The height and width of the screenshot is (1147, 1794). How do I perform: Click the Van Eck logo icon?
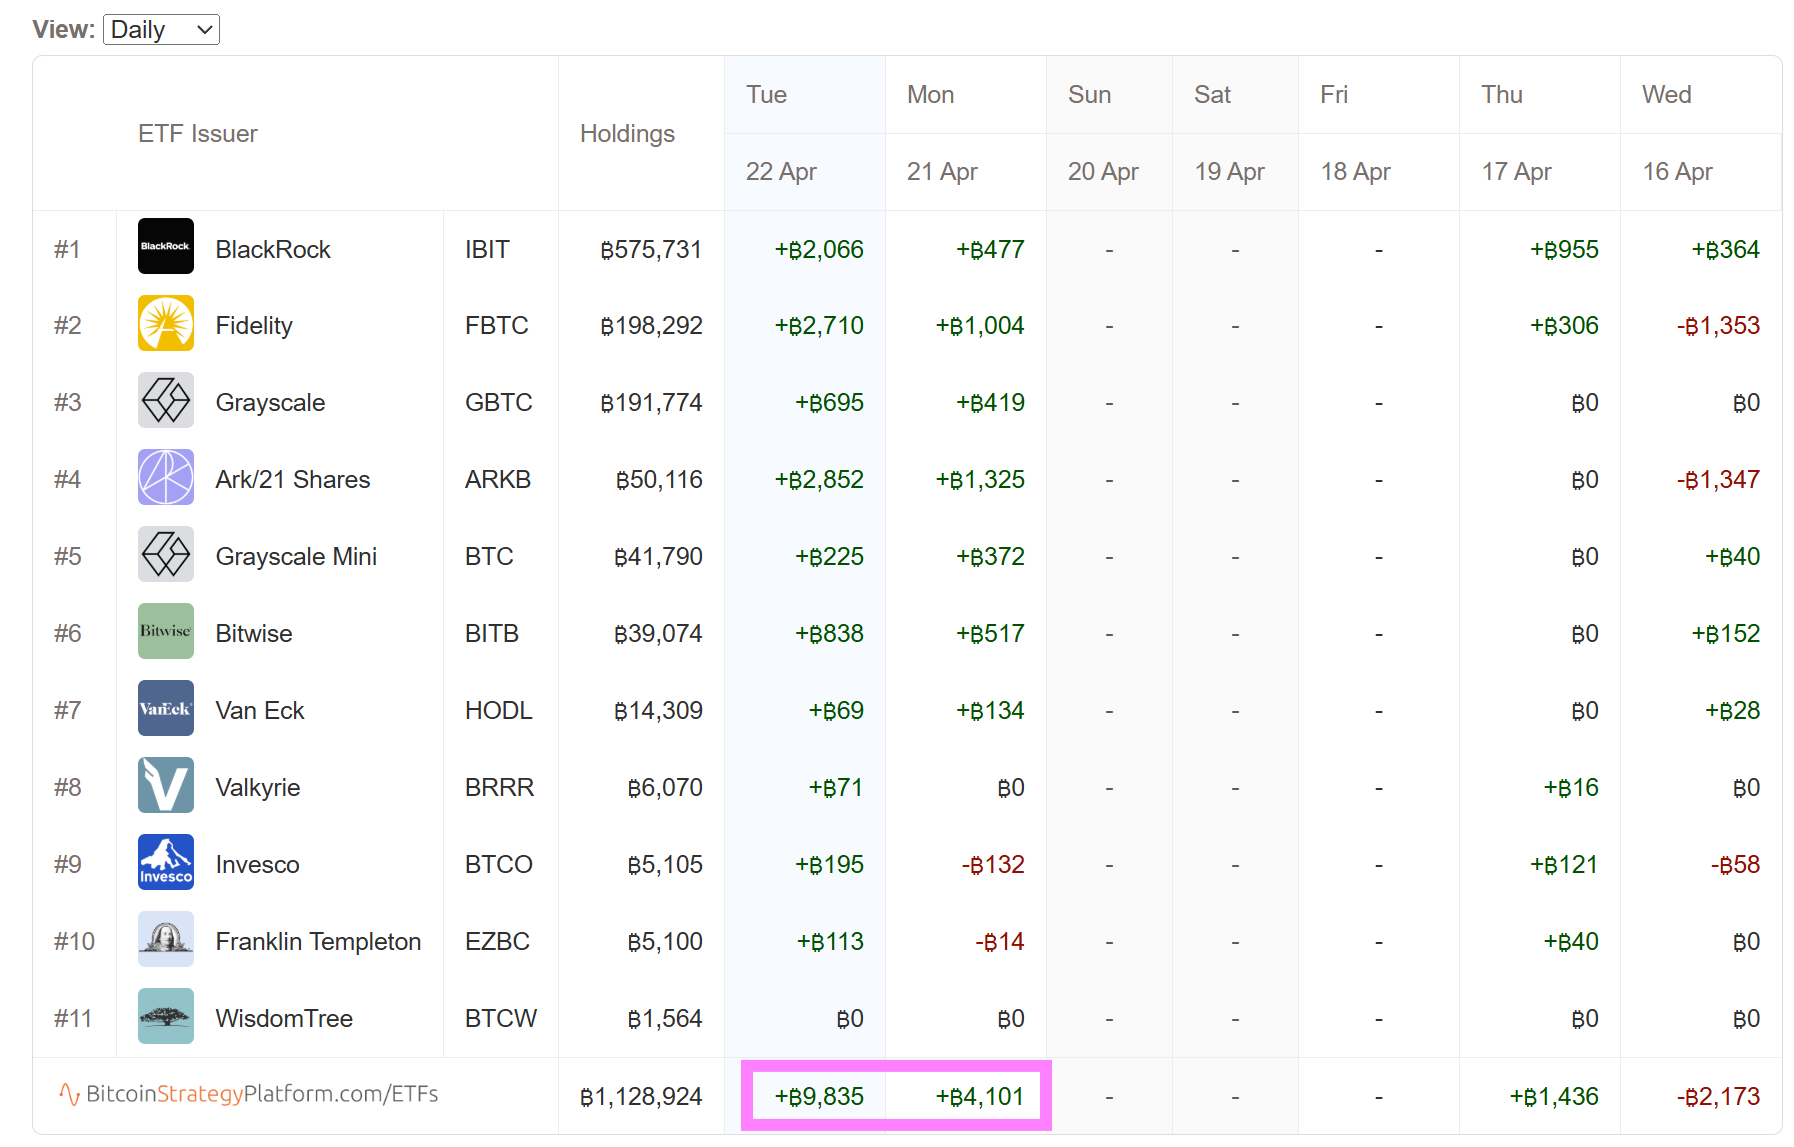click(165, 708)
